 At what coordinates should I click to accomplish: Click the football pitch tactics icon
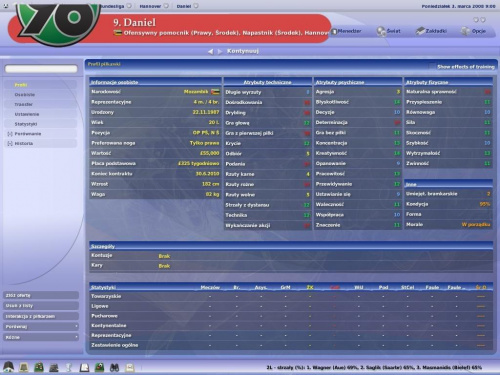click(x=39, y=367)
